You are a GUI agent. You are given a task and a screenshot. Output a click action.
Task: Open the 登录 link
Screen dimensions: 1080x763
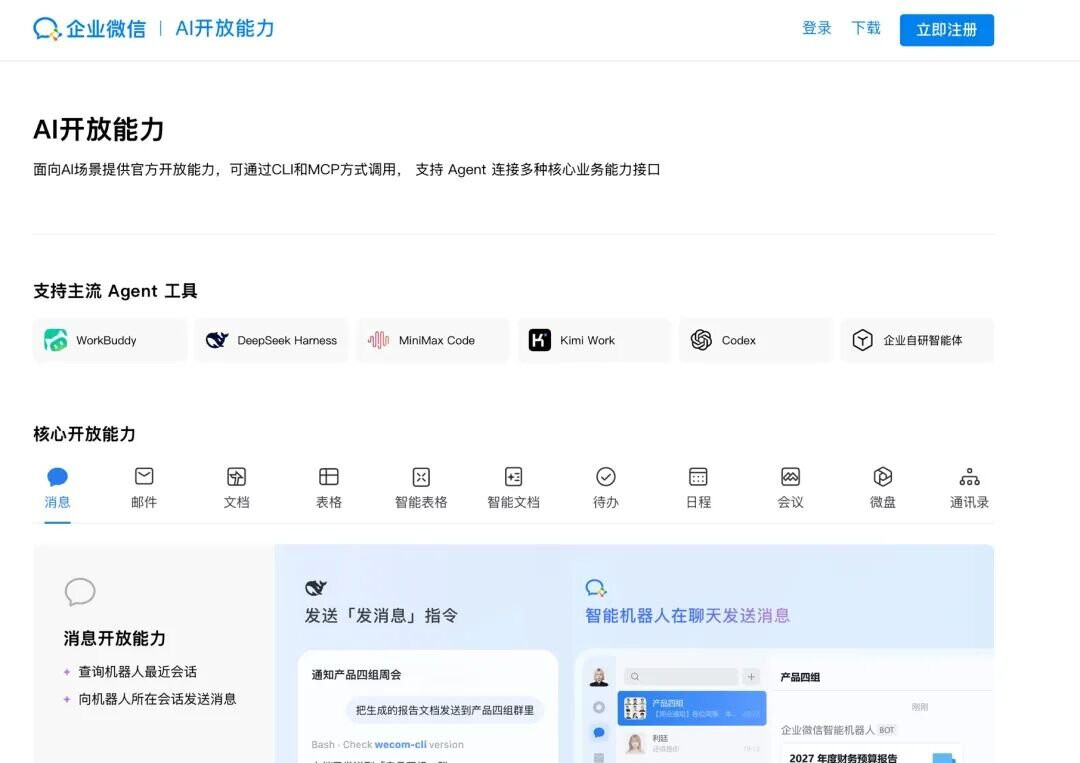click(816, 28)
